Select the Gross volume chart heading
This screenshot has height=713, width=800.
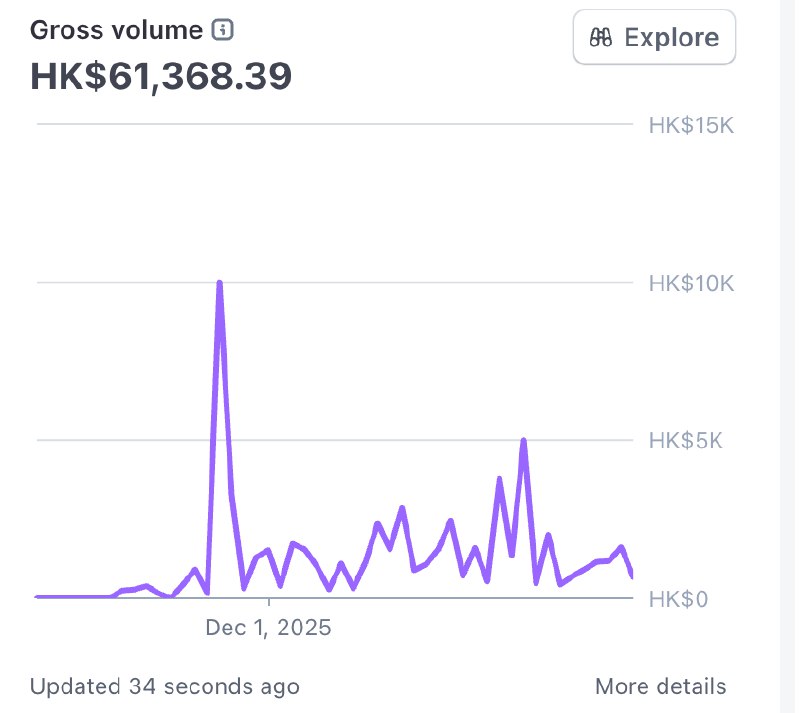click(x=113, y=30)
